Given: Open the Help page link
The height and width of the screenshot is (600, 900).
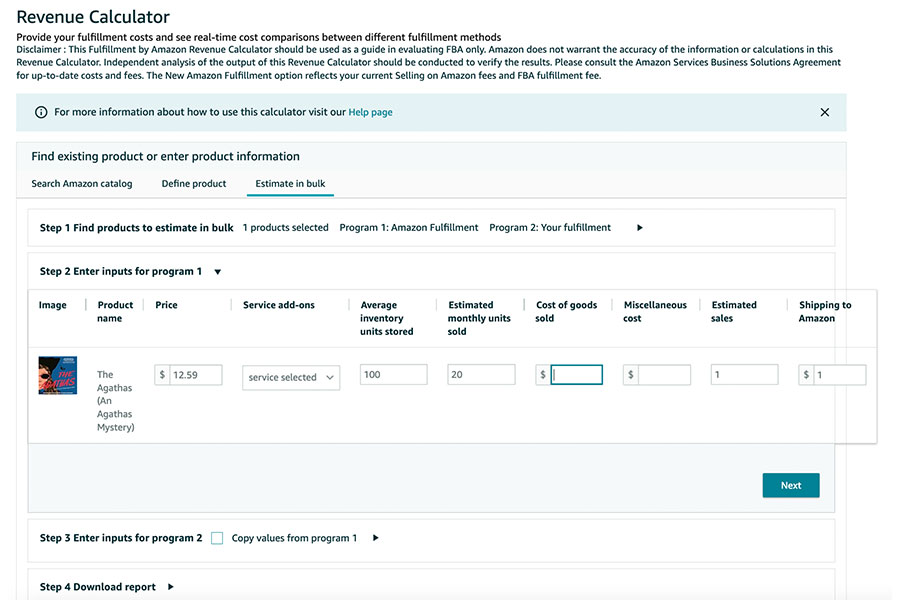Looking at the screenshot, I should (x=370, y=112).
